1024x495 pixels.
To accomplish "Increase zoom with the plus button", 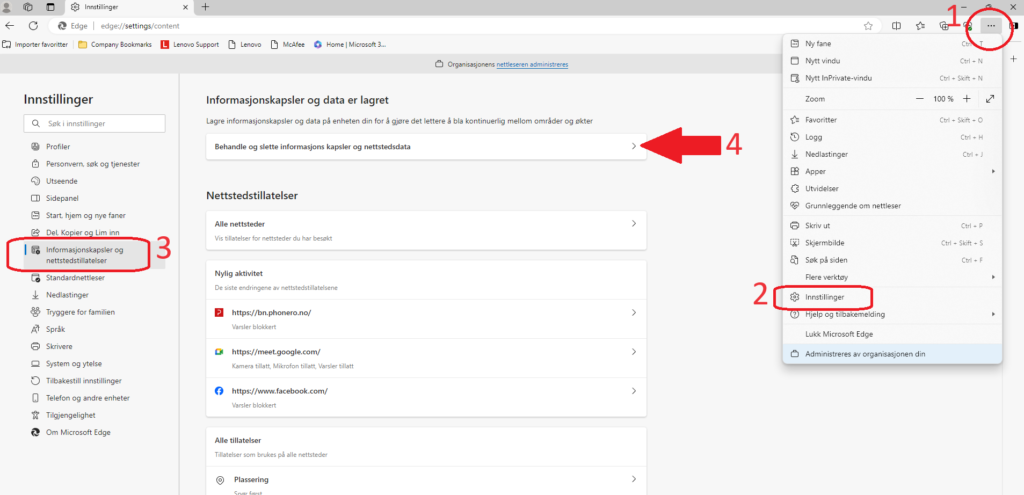I will [966, 99].
